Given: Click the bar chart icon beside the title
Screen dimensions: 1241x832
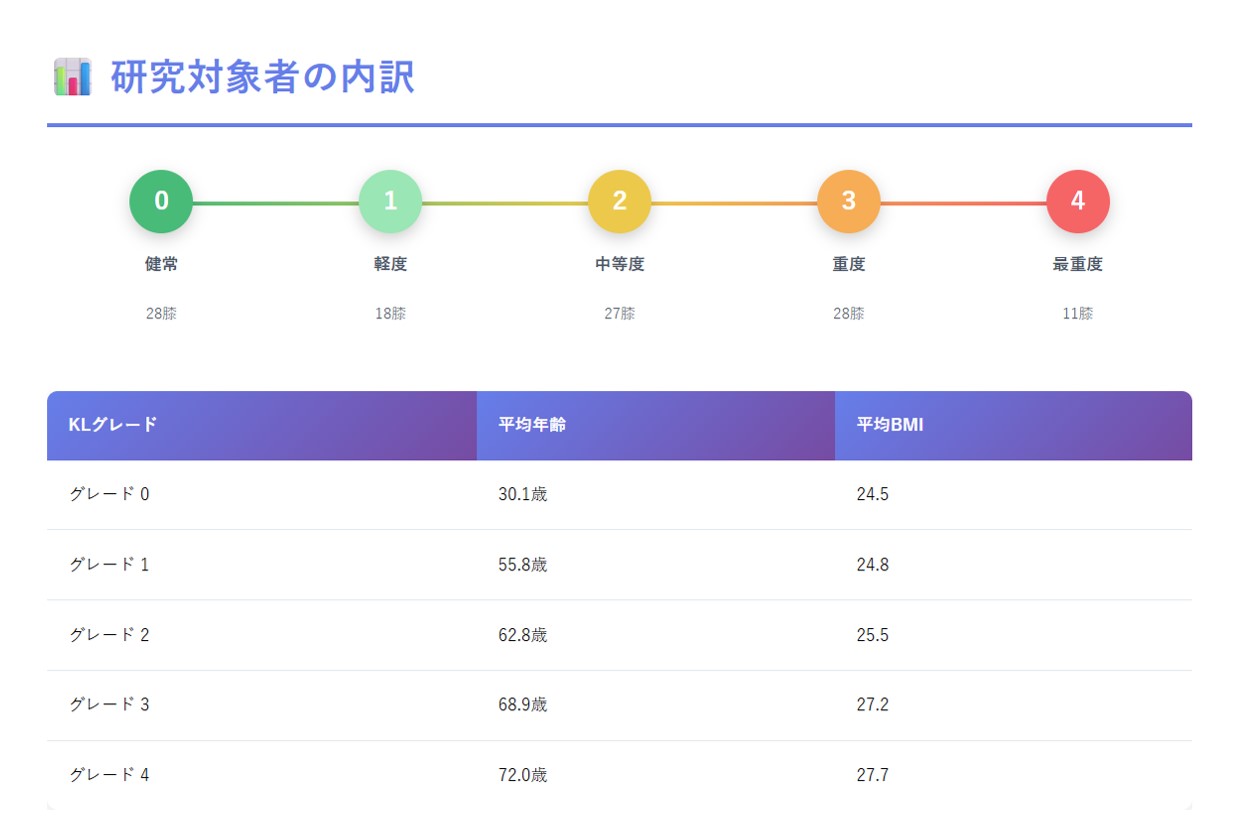Looking at the screenshot, I should pyautogui.click(x=72, y=77).
